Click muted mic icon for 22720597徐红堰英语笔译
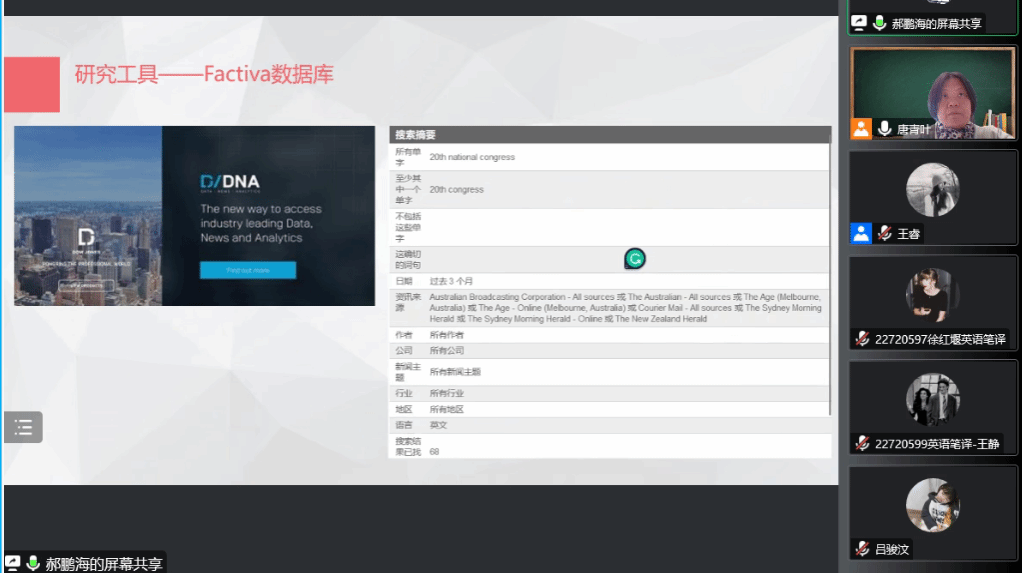 coord(862,339)
